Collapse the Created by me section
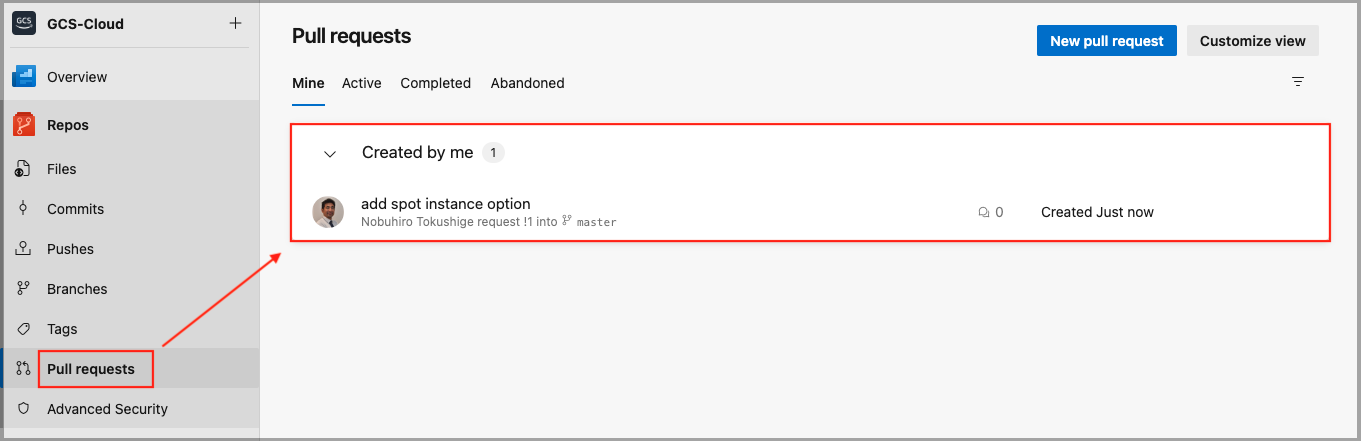1361x441 pixels. pos(330,154)
